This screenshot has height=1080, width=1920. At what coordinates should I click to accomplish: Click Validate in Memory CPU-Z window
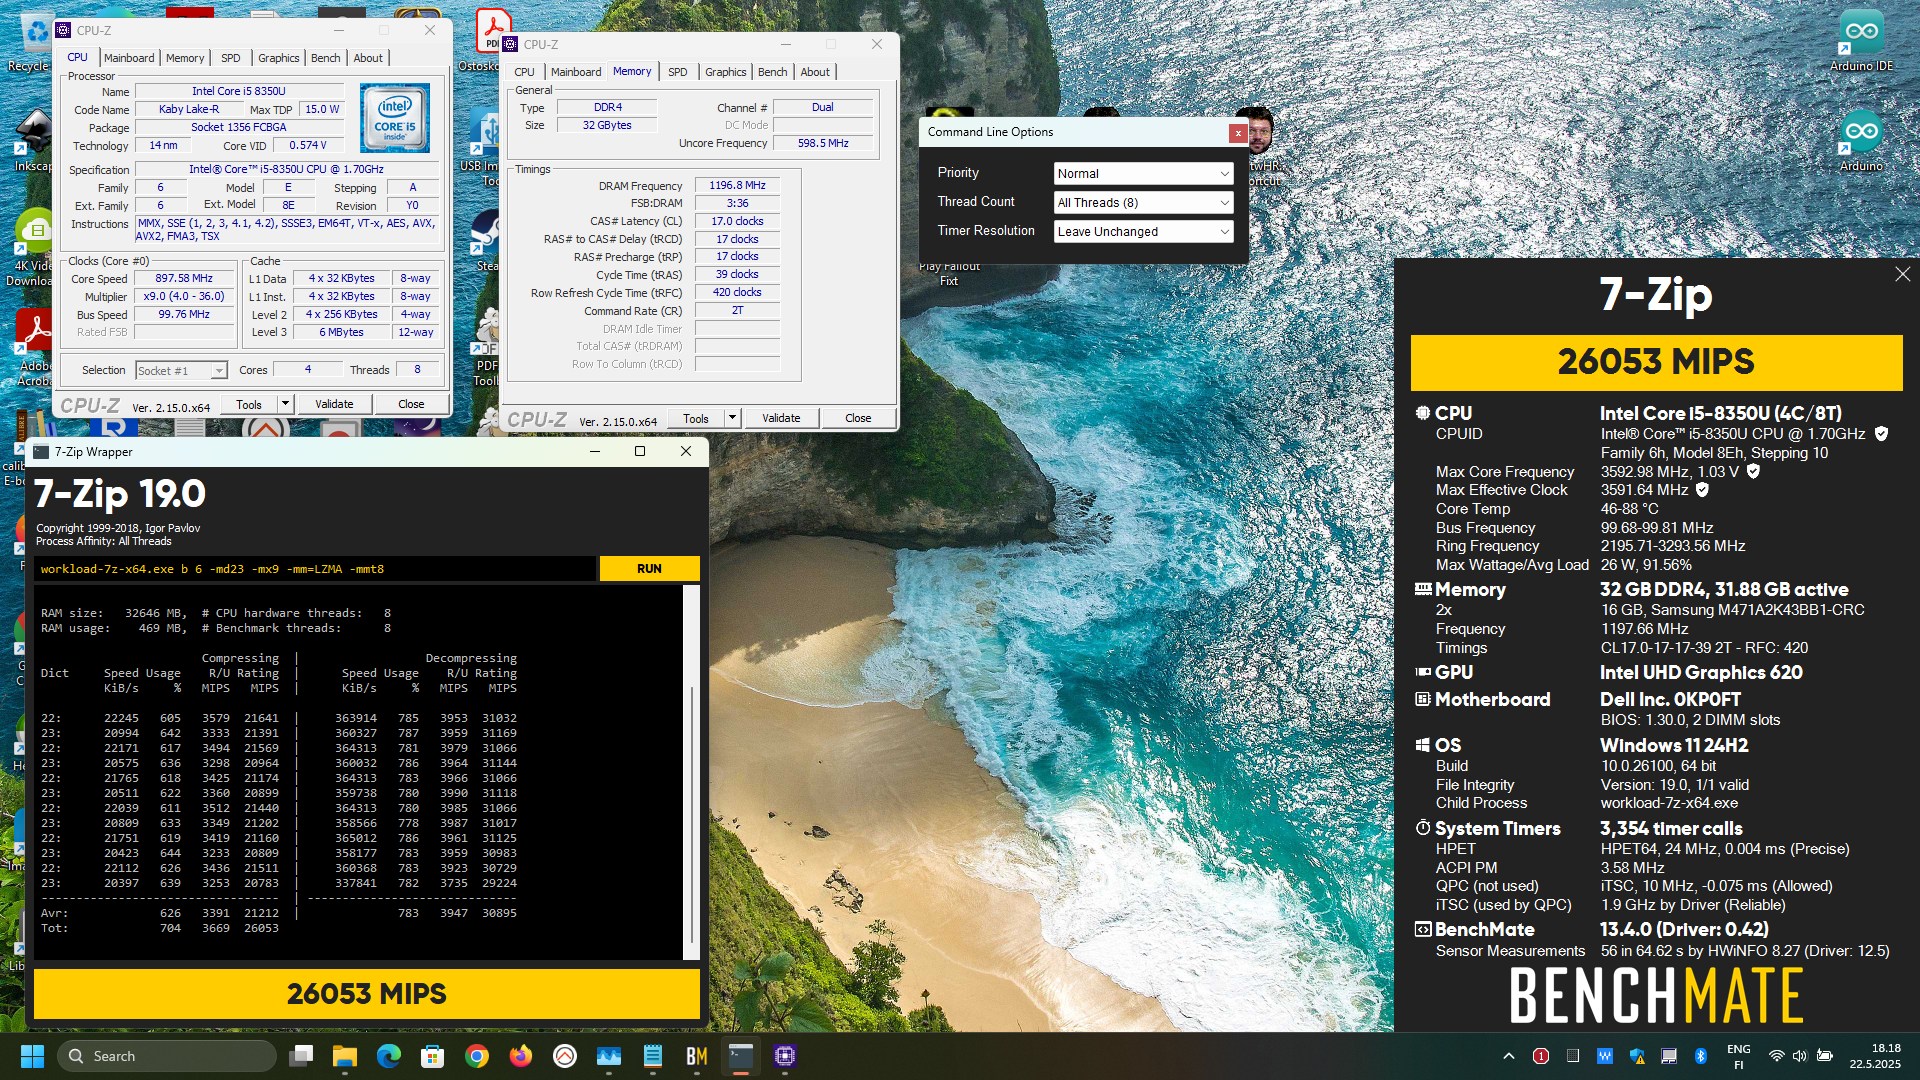click(781, 418)
